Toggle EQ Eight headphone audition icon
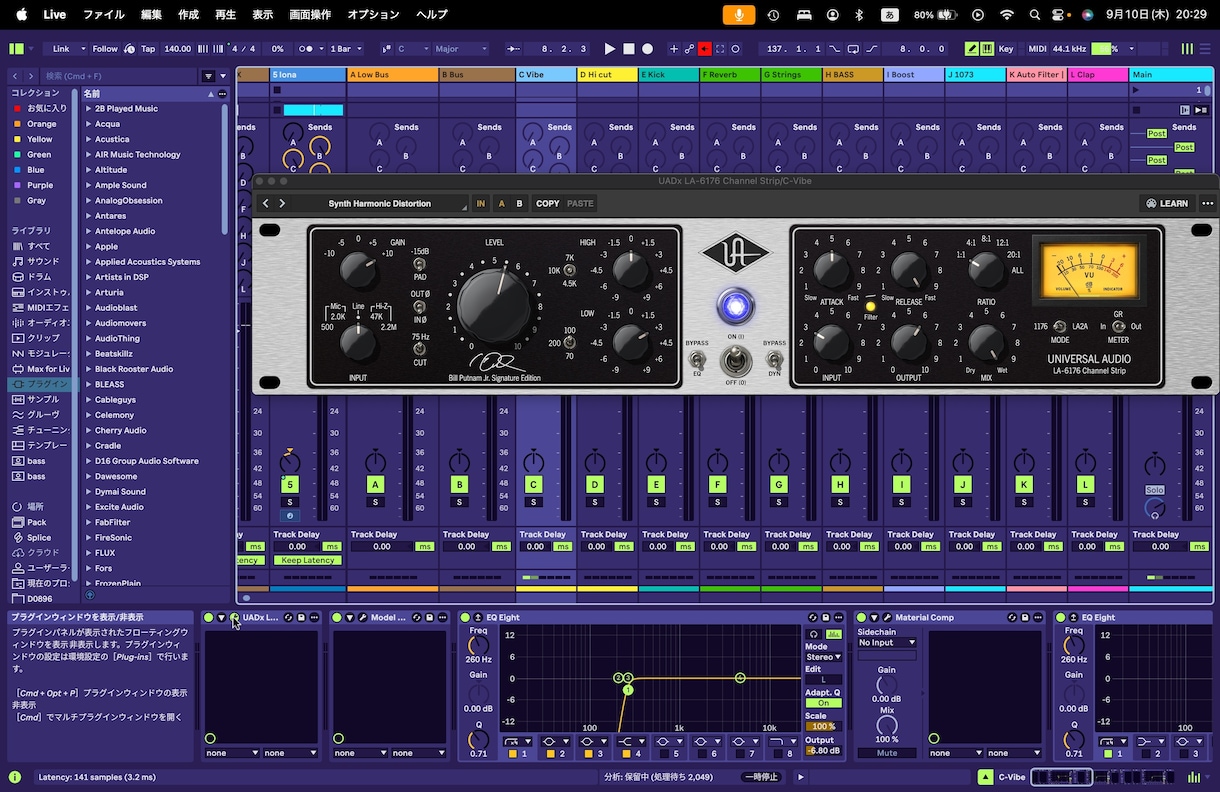This screenshot has height=792, width=1220. pos(813,635)
